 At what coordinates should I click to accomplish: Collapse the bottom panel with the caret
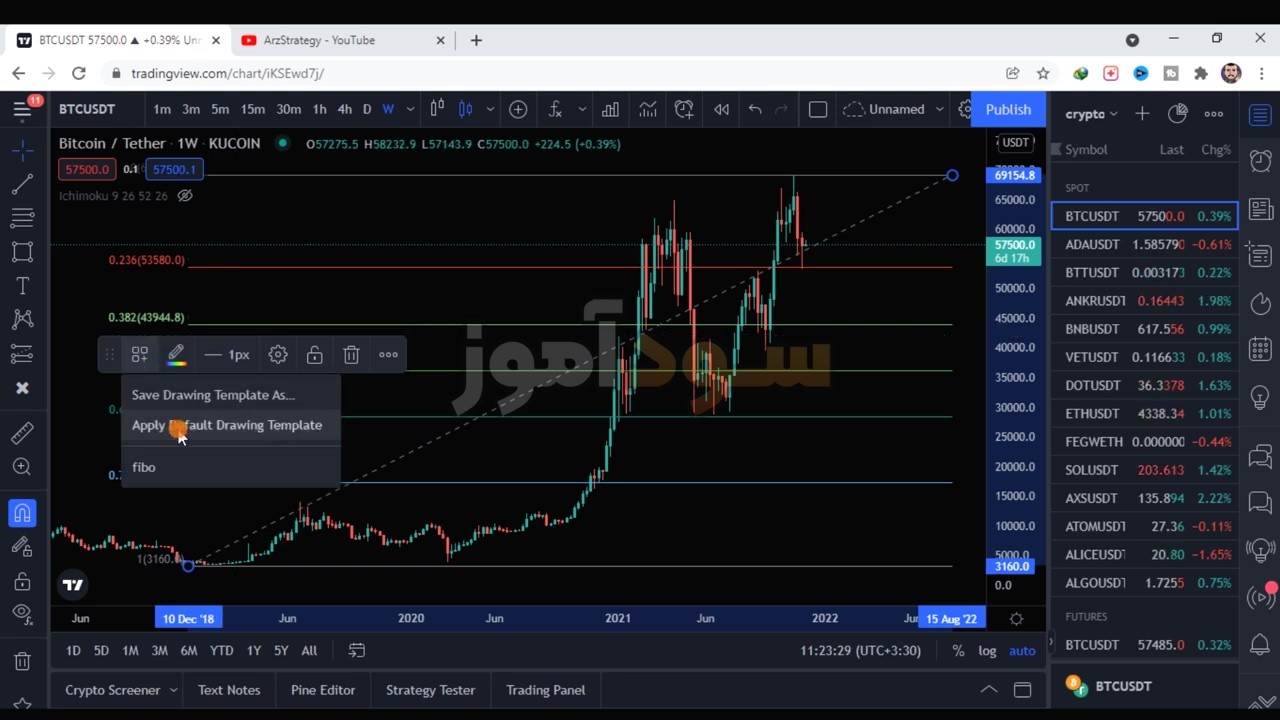988,690
